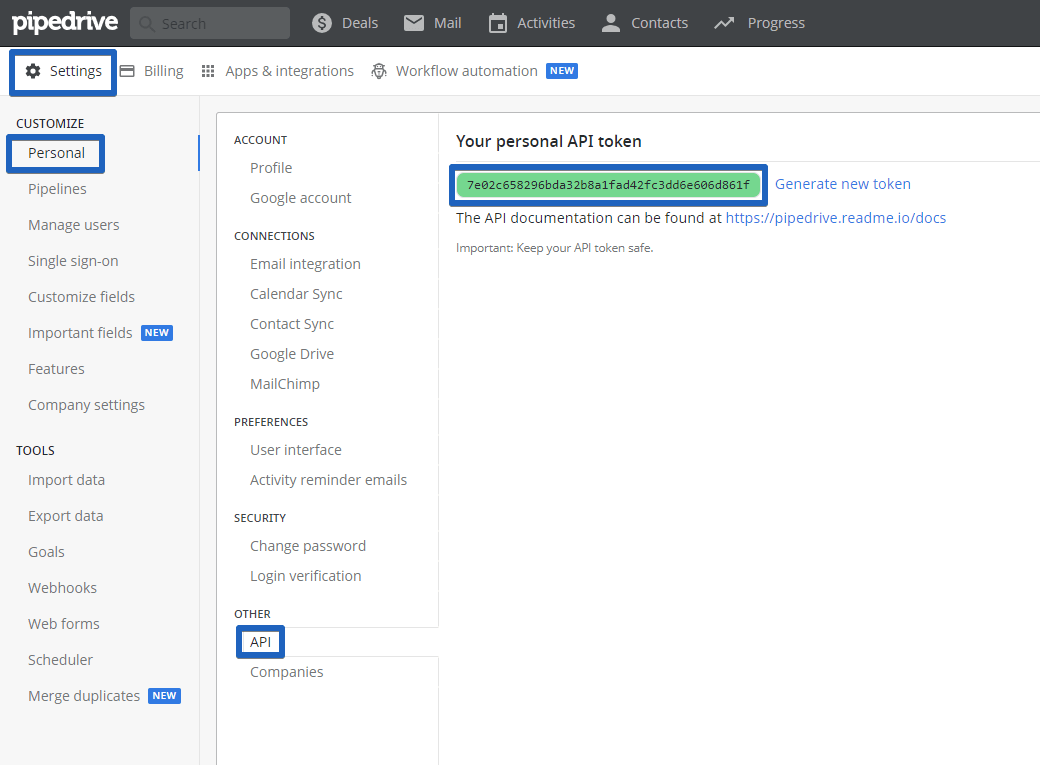Click the Settings gear icon
The width and height of the screenshot is (1040, 765).
tap(33, 71)
